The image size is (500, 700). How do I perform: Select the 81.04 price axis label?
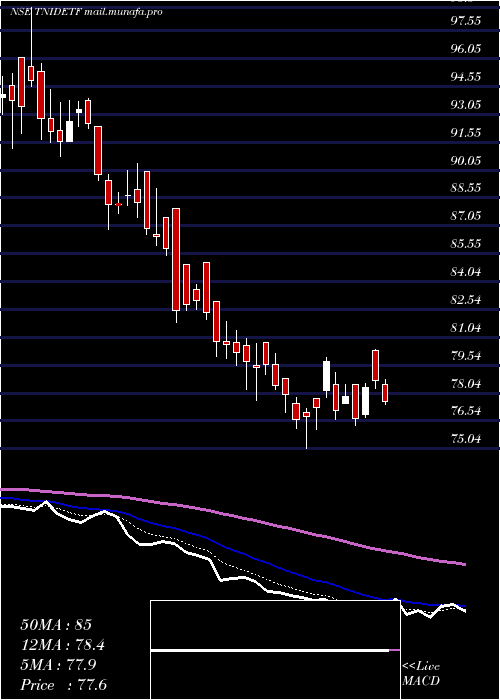466,328
